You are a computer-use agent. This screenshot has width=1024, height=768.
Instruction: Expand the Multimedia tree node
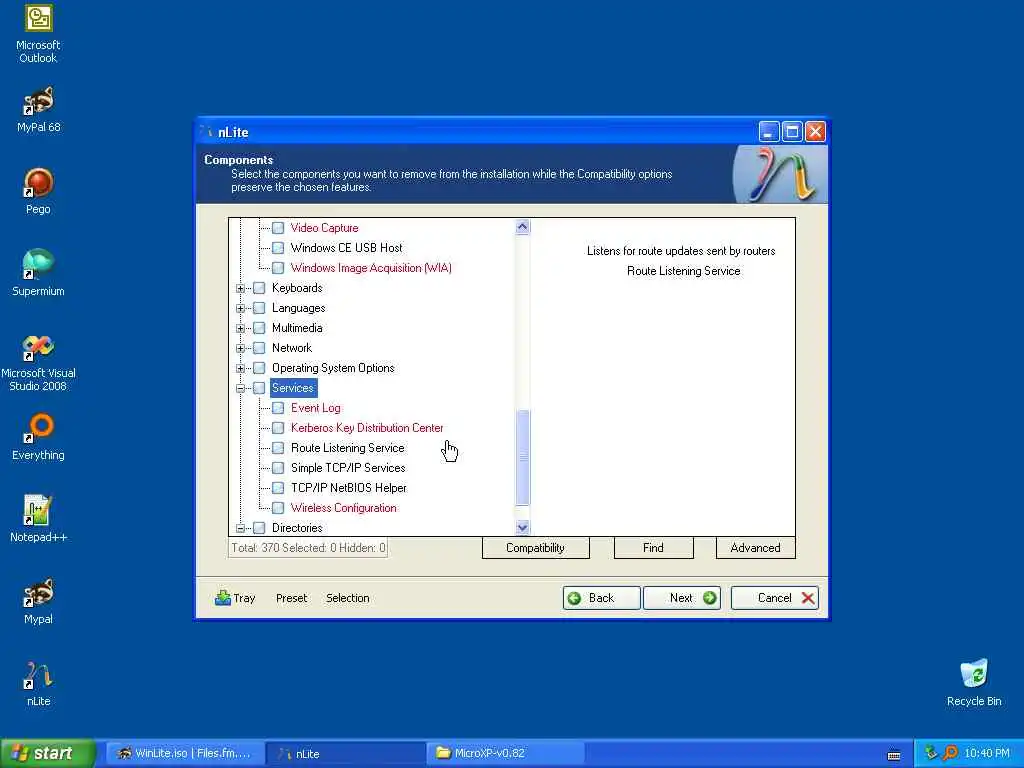point(240,328)
